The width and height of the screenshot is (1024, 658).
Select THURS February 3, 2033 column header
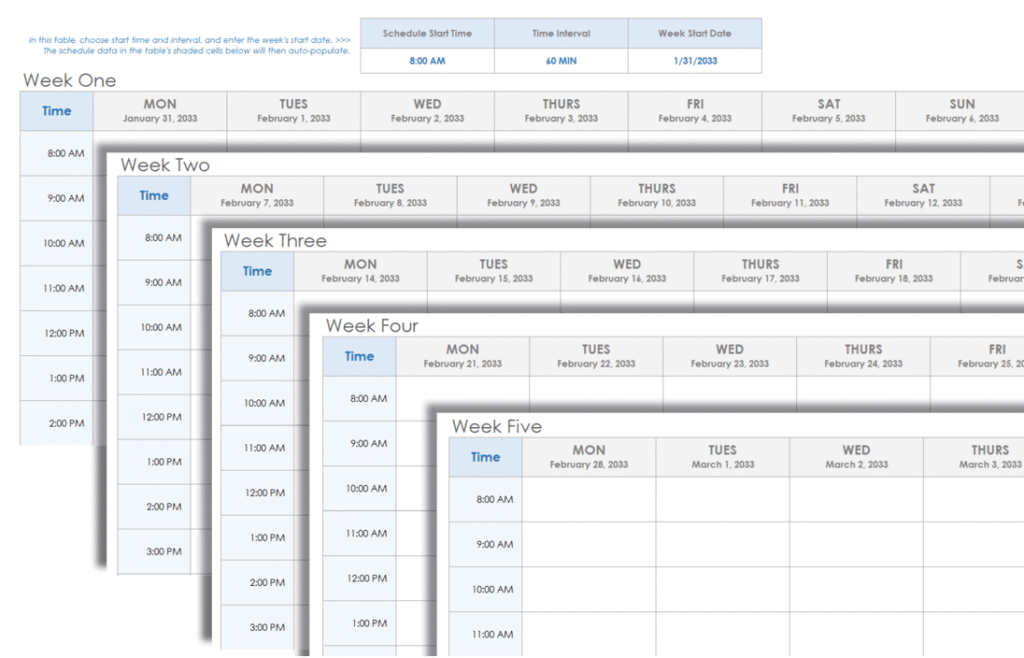pyautogui.click(x=561, y=111)
